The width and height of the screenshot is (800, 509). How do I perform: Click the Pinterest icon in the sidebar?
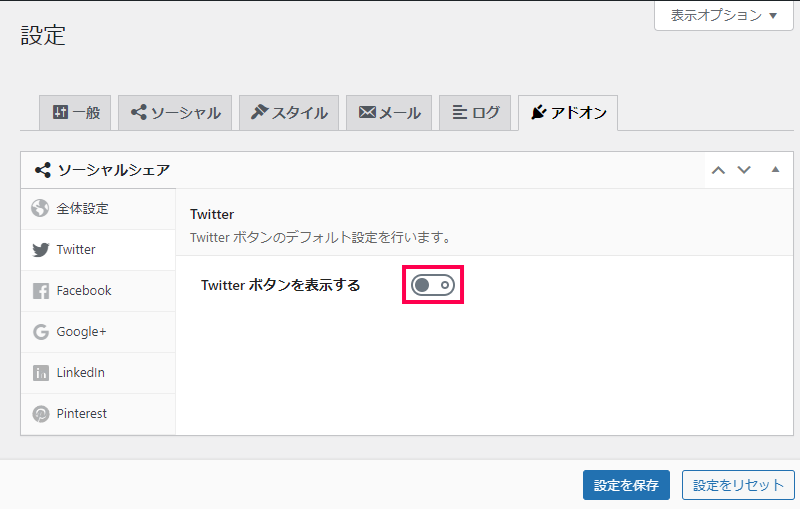[x=41, y=414]
